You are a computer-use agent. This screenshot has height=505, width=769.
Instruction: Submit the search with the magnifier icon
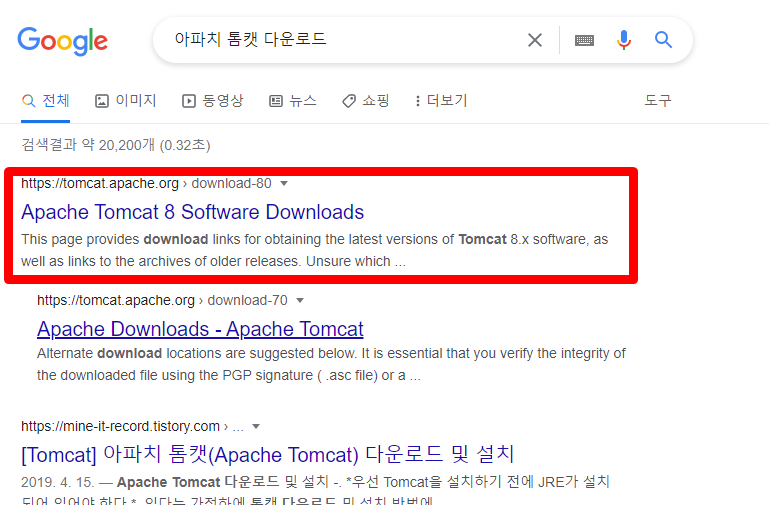click(663, 40)
